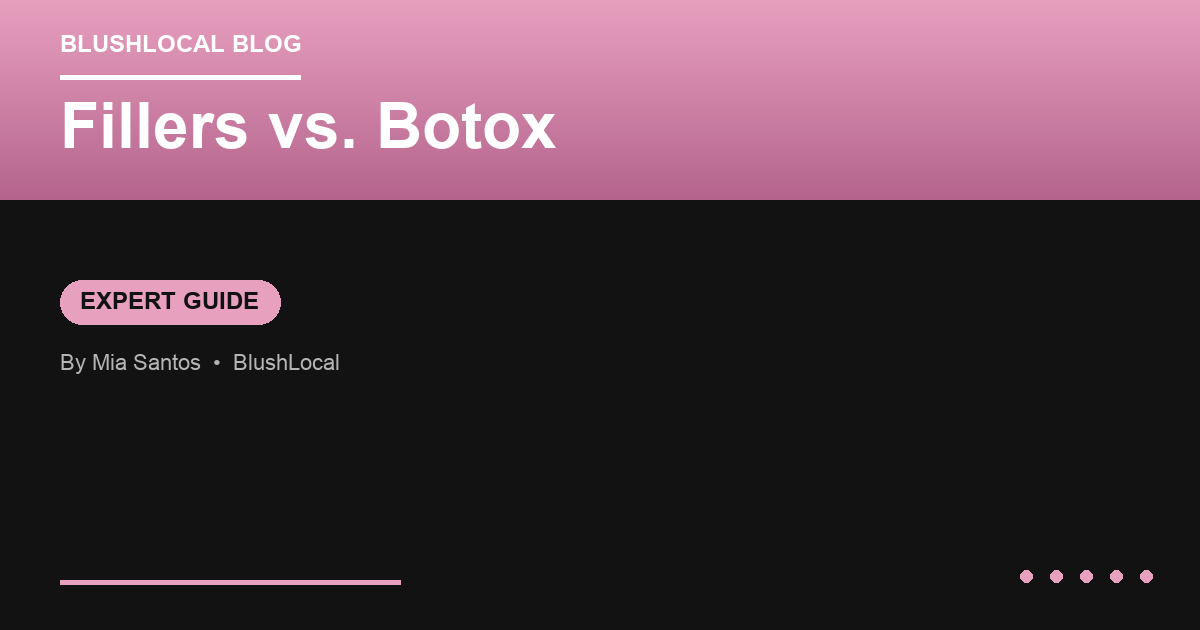Click the word Botox in the title

(x=466, y=127)
